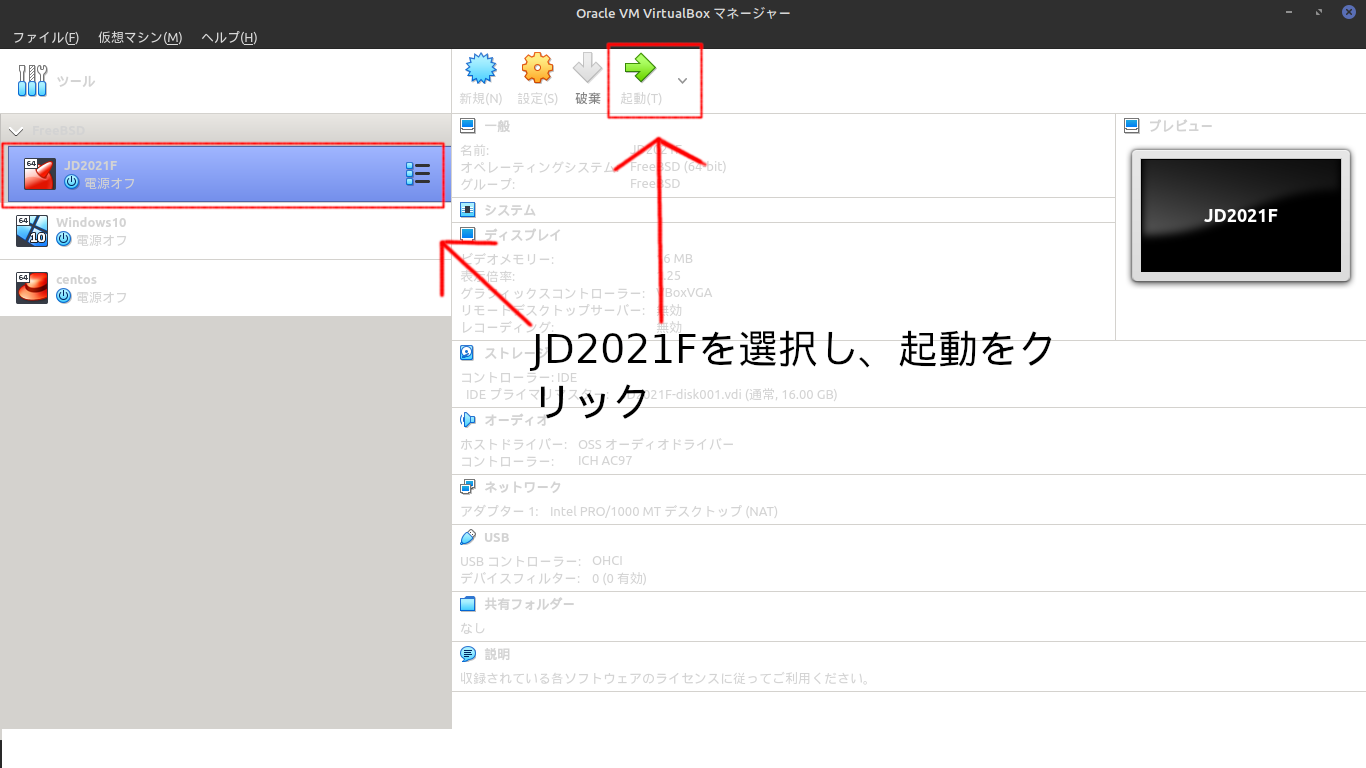Viewport: 1366px width, 768px height.
Task: Click the Discard (破棄) arrow icon
Action: coord(588,69)
